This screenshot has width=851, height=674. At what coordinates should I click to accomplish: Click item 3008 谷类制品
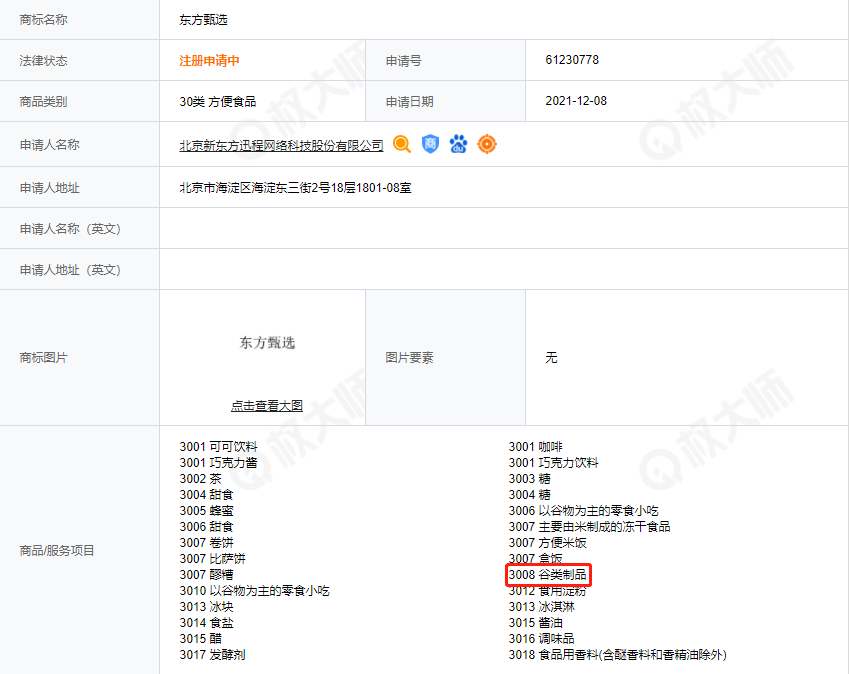point(547,575)
